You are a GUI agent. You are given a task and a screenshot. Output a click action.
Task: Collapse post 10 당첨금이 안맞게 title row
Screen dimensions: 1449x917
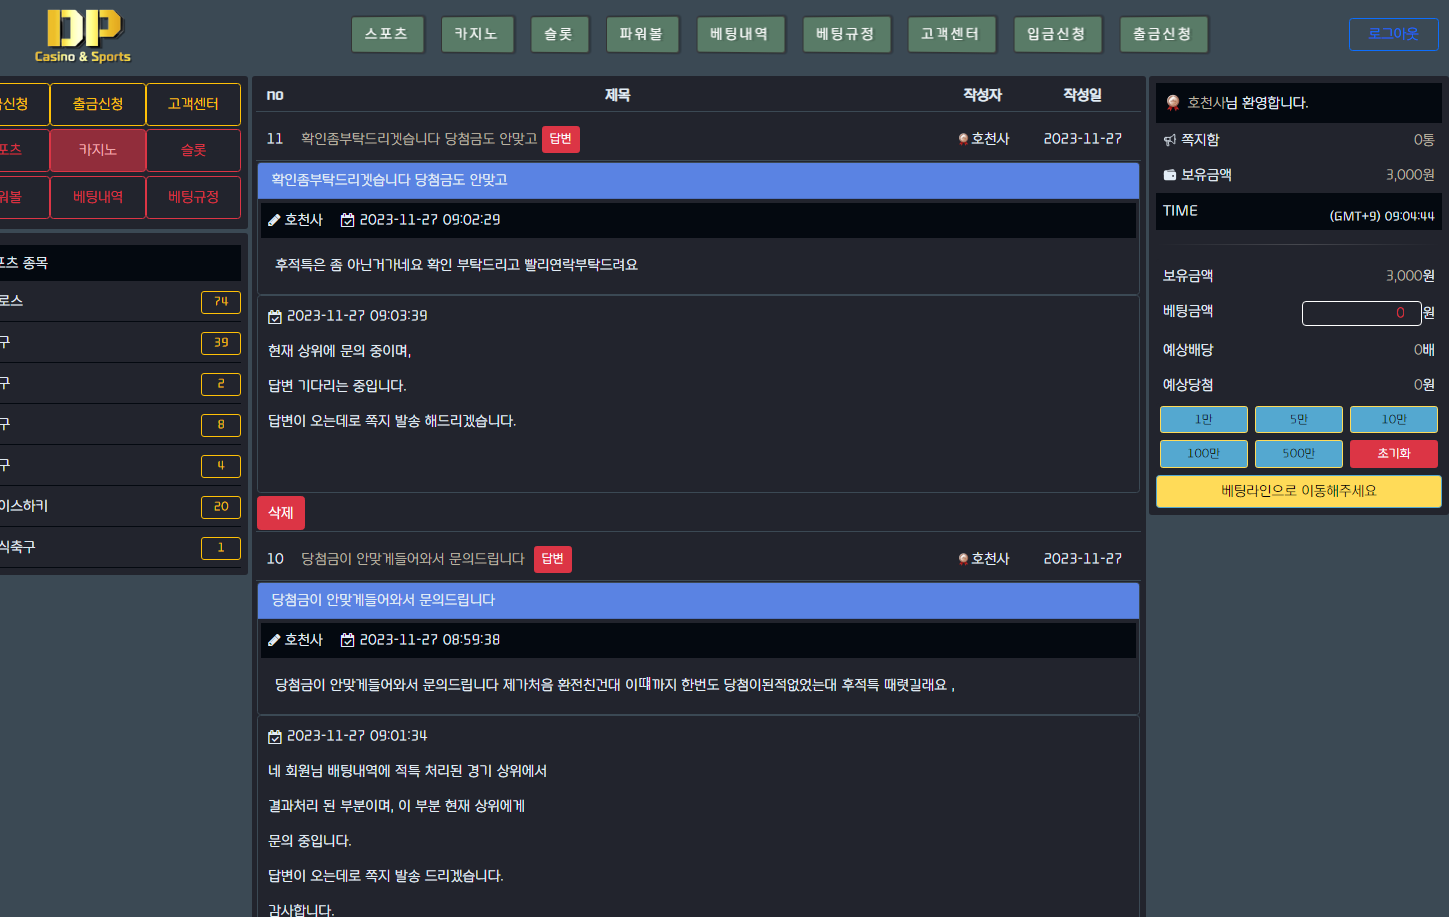tap(412, 559)
